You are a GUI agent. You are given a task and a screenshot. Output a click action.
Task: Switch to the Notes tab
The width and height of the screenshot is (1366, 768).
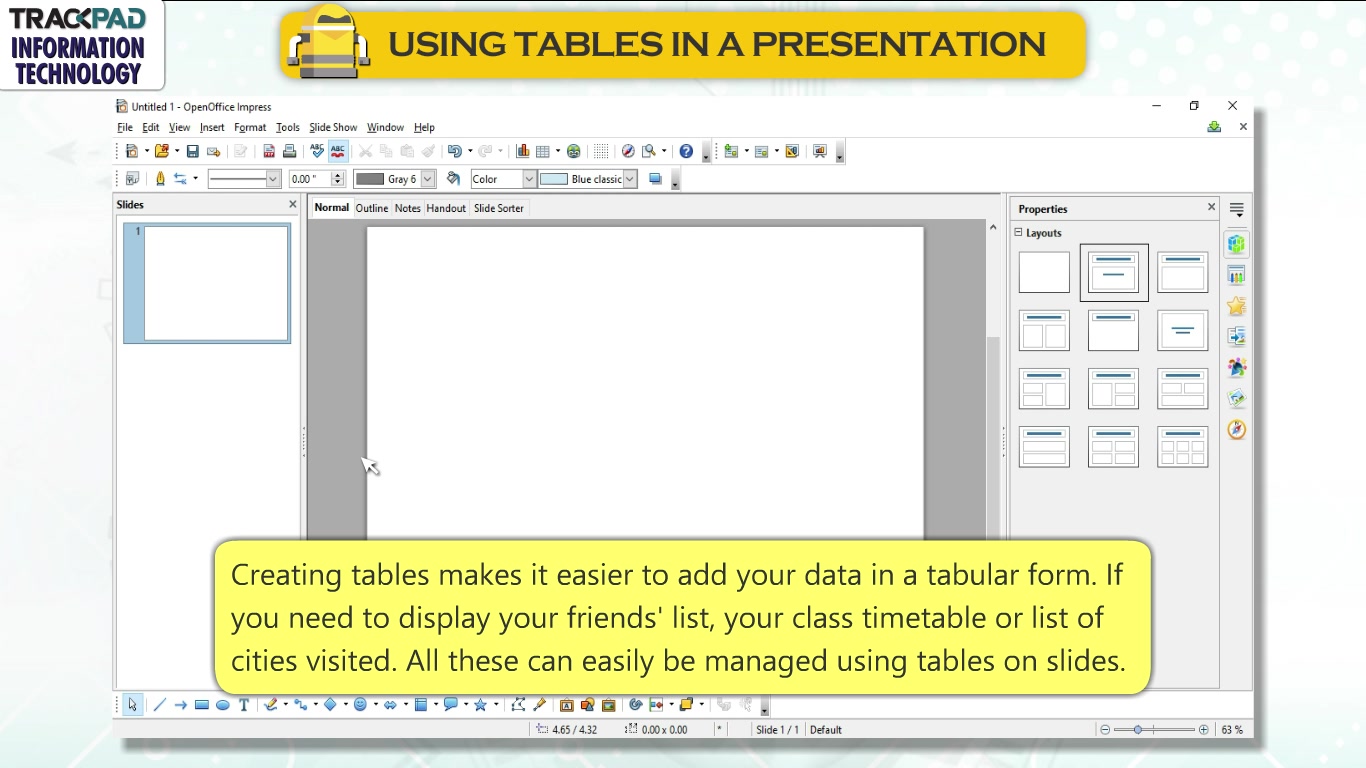click(x=408, y=208)
